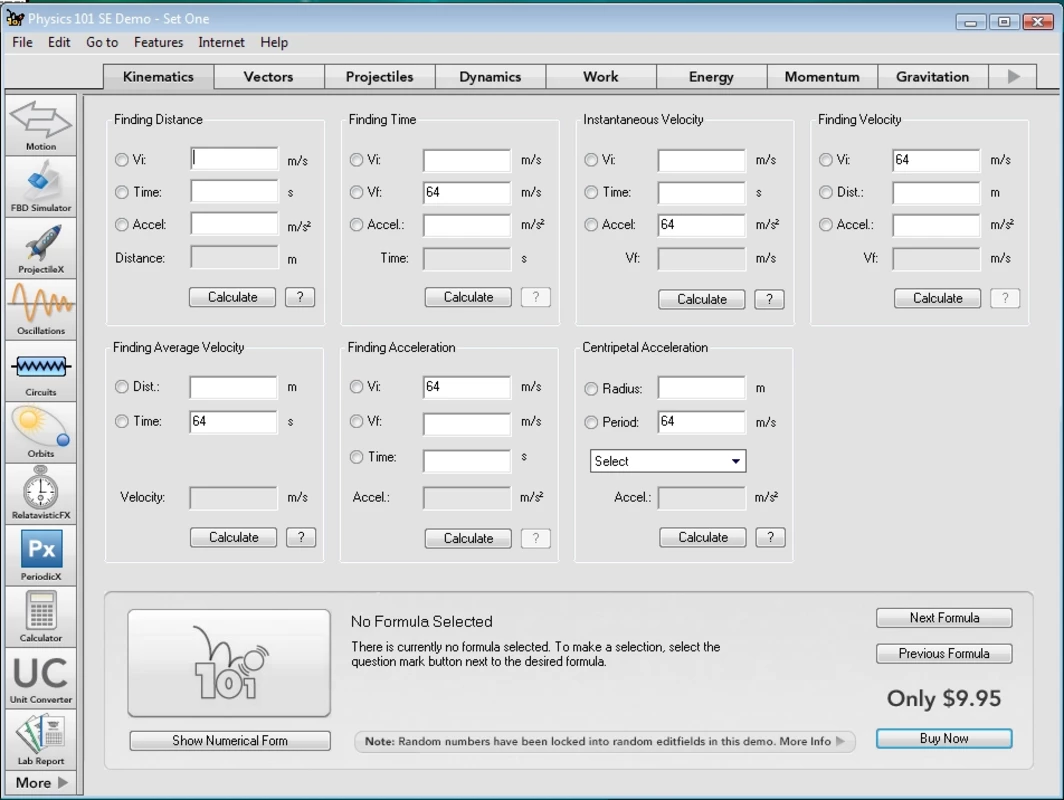Click Calculate in Finding Time

click(x=468, y=297)
